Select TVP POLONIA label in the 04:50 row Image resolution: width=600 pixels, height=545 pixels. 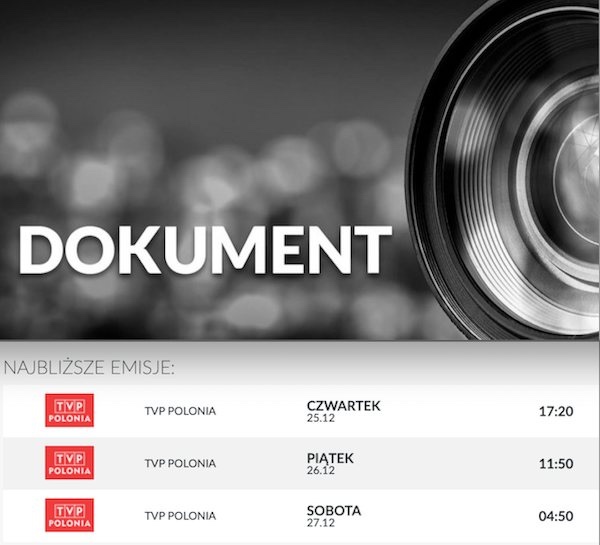(180, 516)
